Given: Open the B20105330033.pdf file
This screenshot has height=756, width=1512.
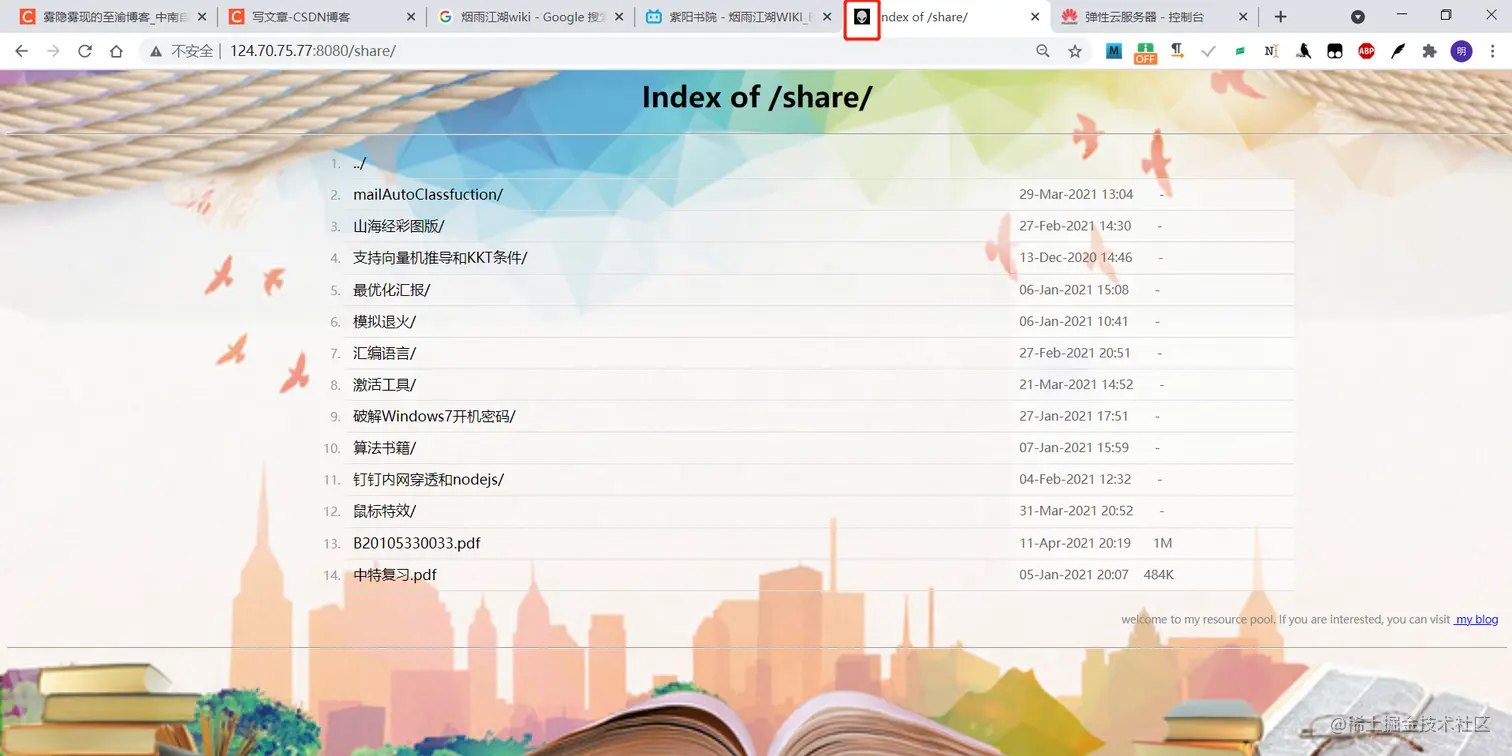Looking at the screenshot, I should click(x=417, y=543).
